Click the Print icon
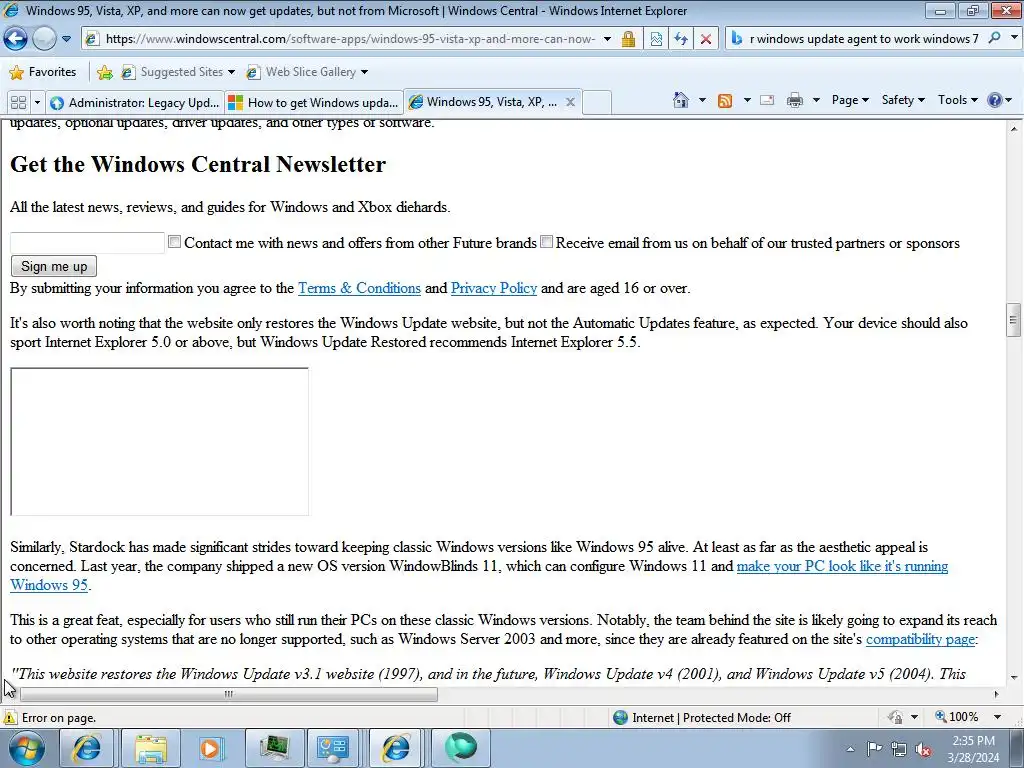The image size is (1024, 768). 795,100
